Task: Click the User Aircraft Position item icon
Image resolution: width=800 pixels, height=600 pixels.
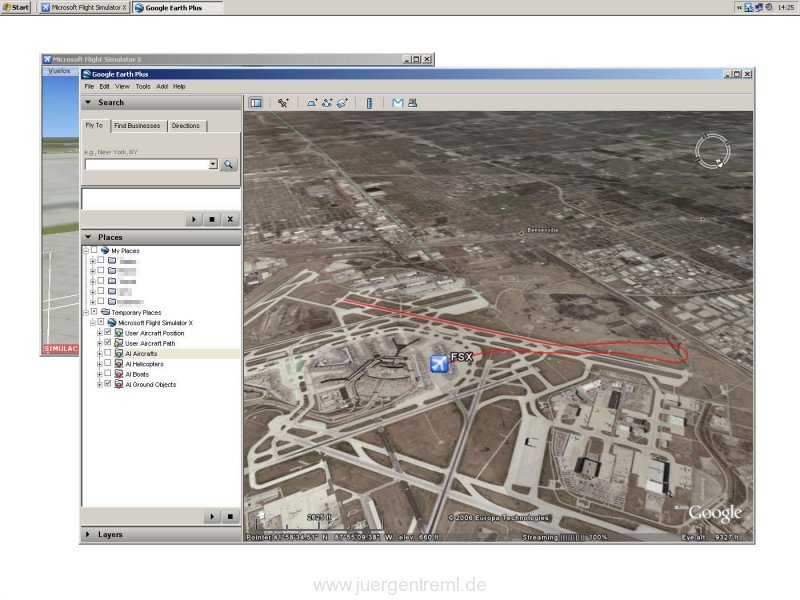Action: (x=119, y=333)
